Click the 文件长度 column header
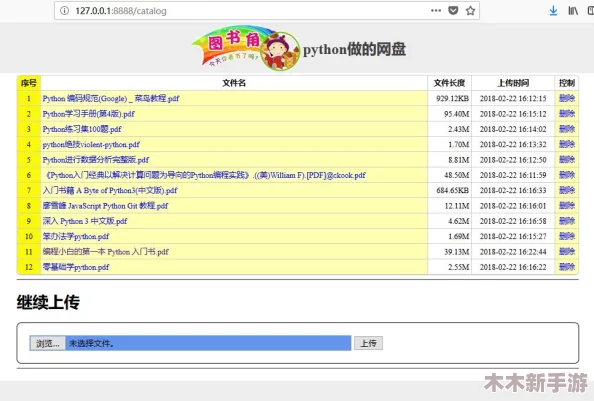This screenshot has width=594, height=401. pos(449,83)
